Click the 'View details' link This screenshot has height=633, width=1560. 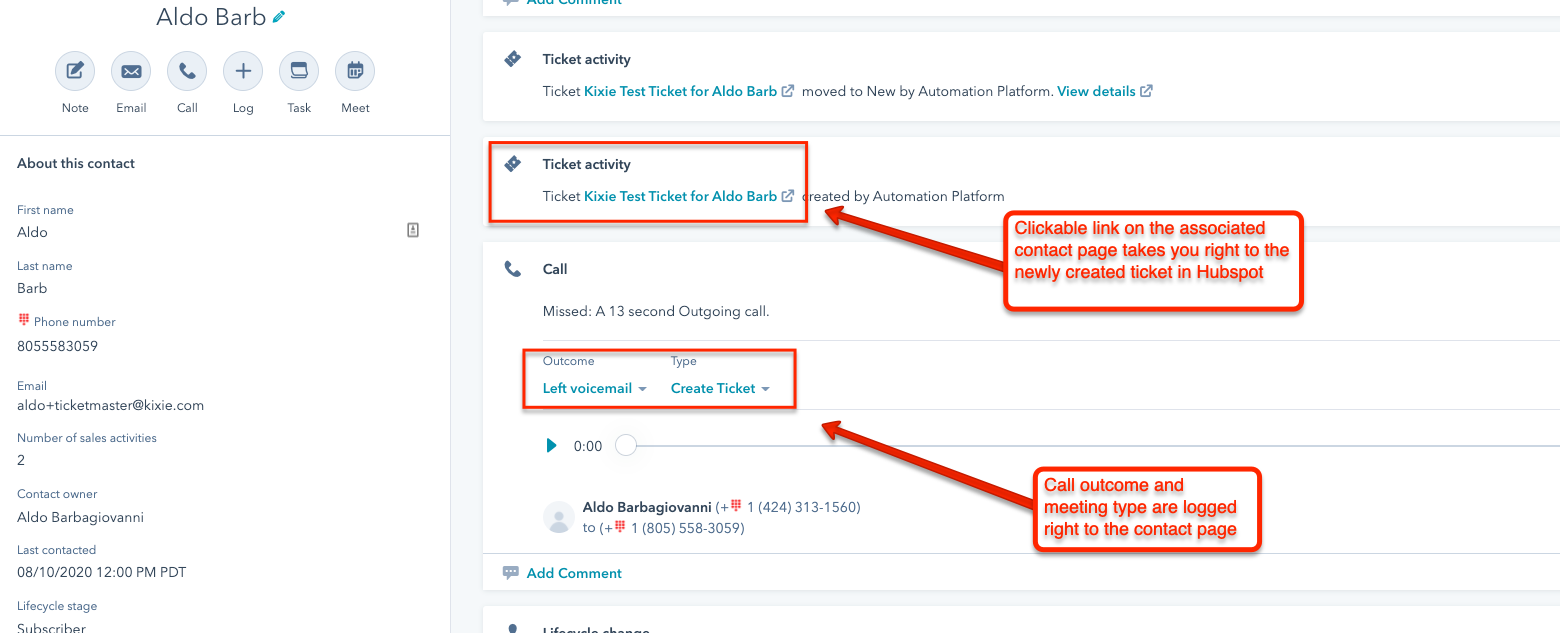[1096, 91]
